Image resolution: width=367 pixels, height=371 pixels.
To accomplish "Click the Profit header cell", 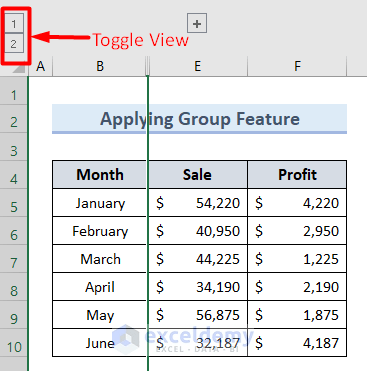I will (x=297, y=175).
